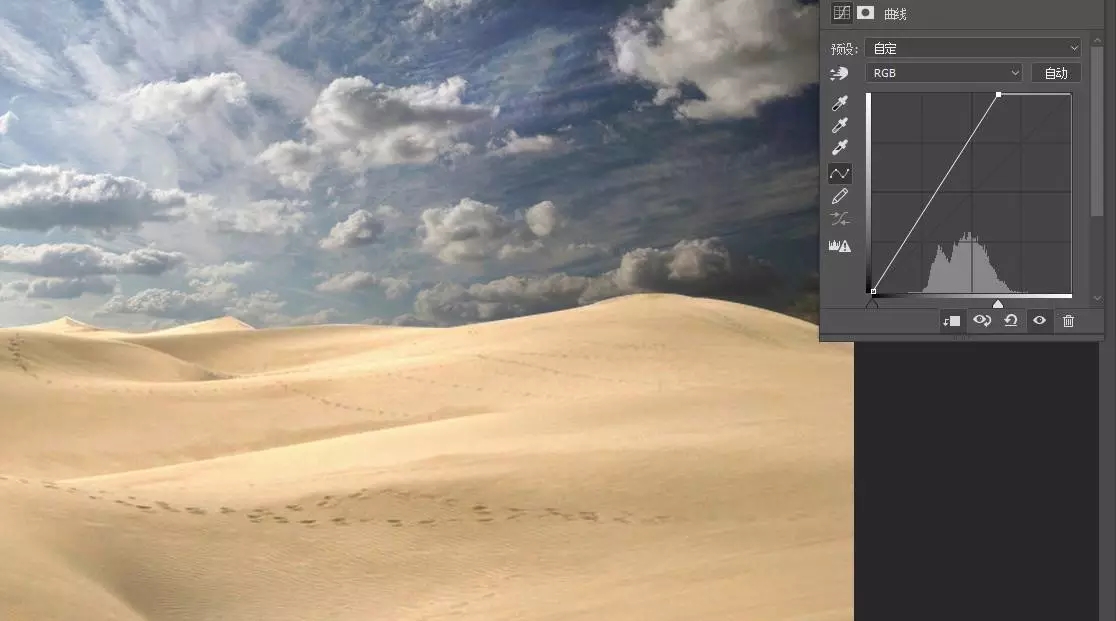Select the white point eyedropper
The width and height of the screenshot is (1116, 621).
coord(840,148)
